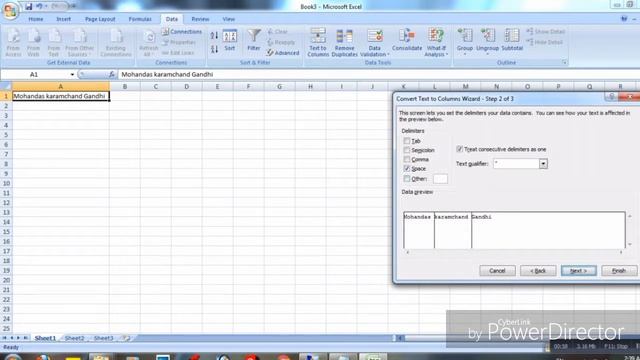Viewport: 640px width, 360px height.
Task: Go Back in the wizard
Action: click(x=538, y=271)
